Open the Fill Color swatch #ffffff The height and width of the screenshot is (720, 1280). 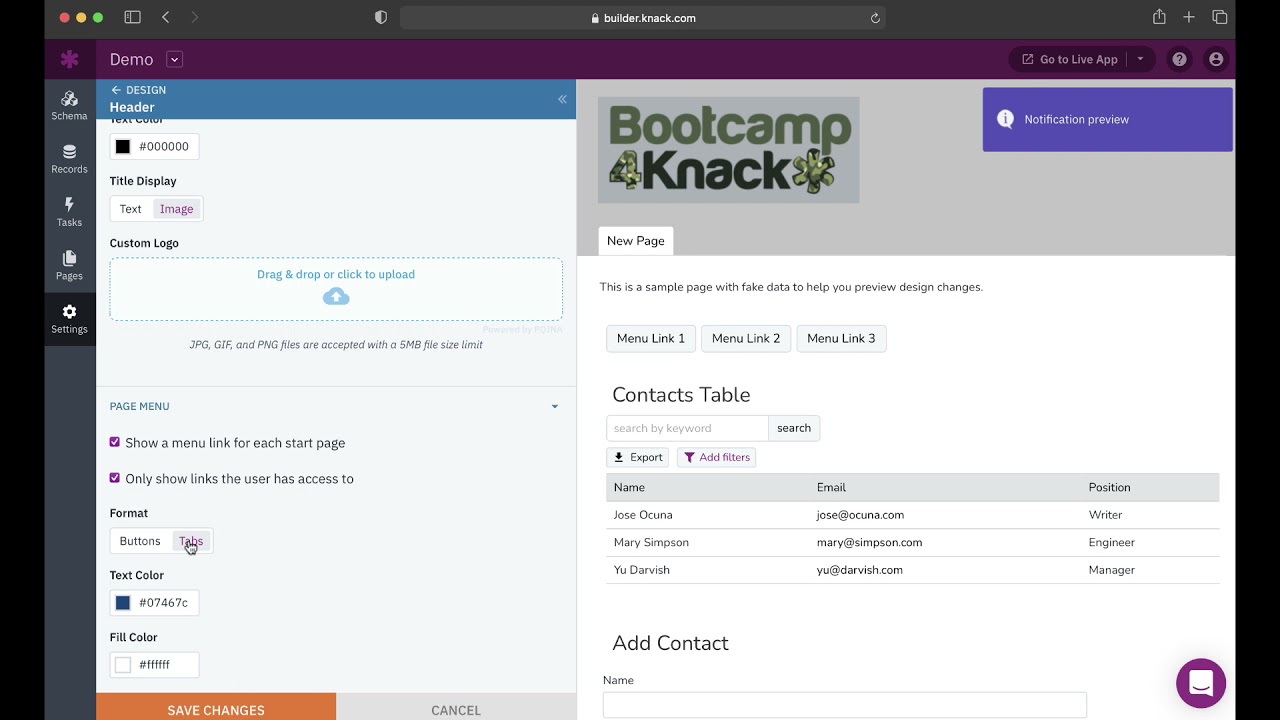123,664
